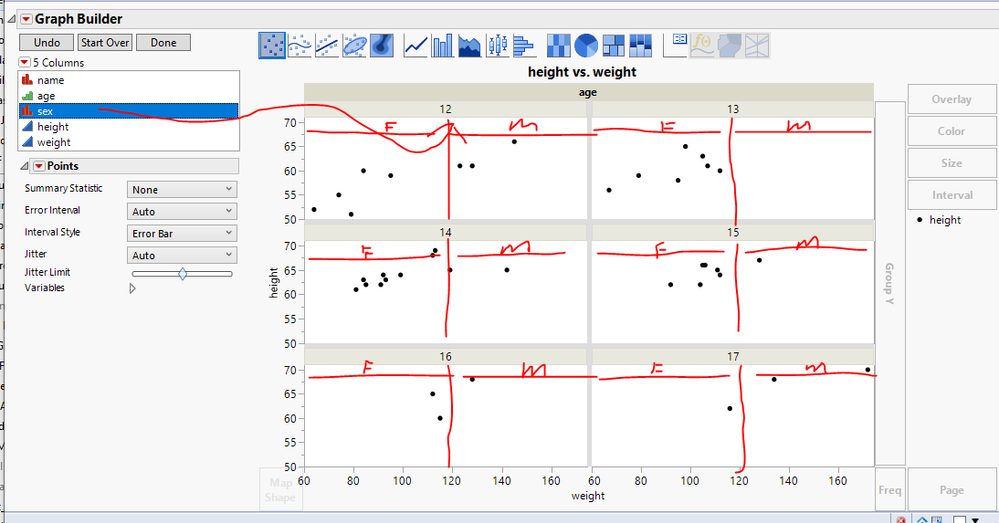This screenshot has width=999, height=523.
Task: Select the Heatmap element icon
Action: (559, 46)
